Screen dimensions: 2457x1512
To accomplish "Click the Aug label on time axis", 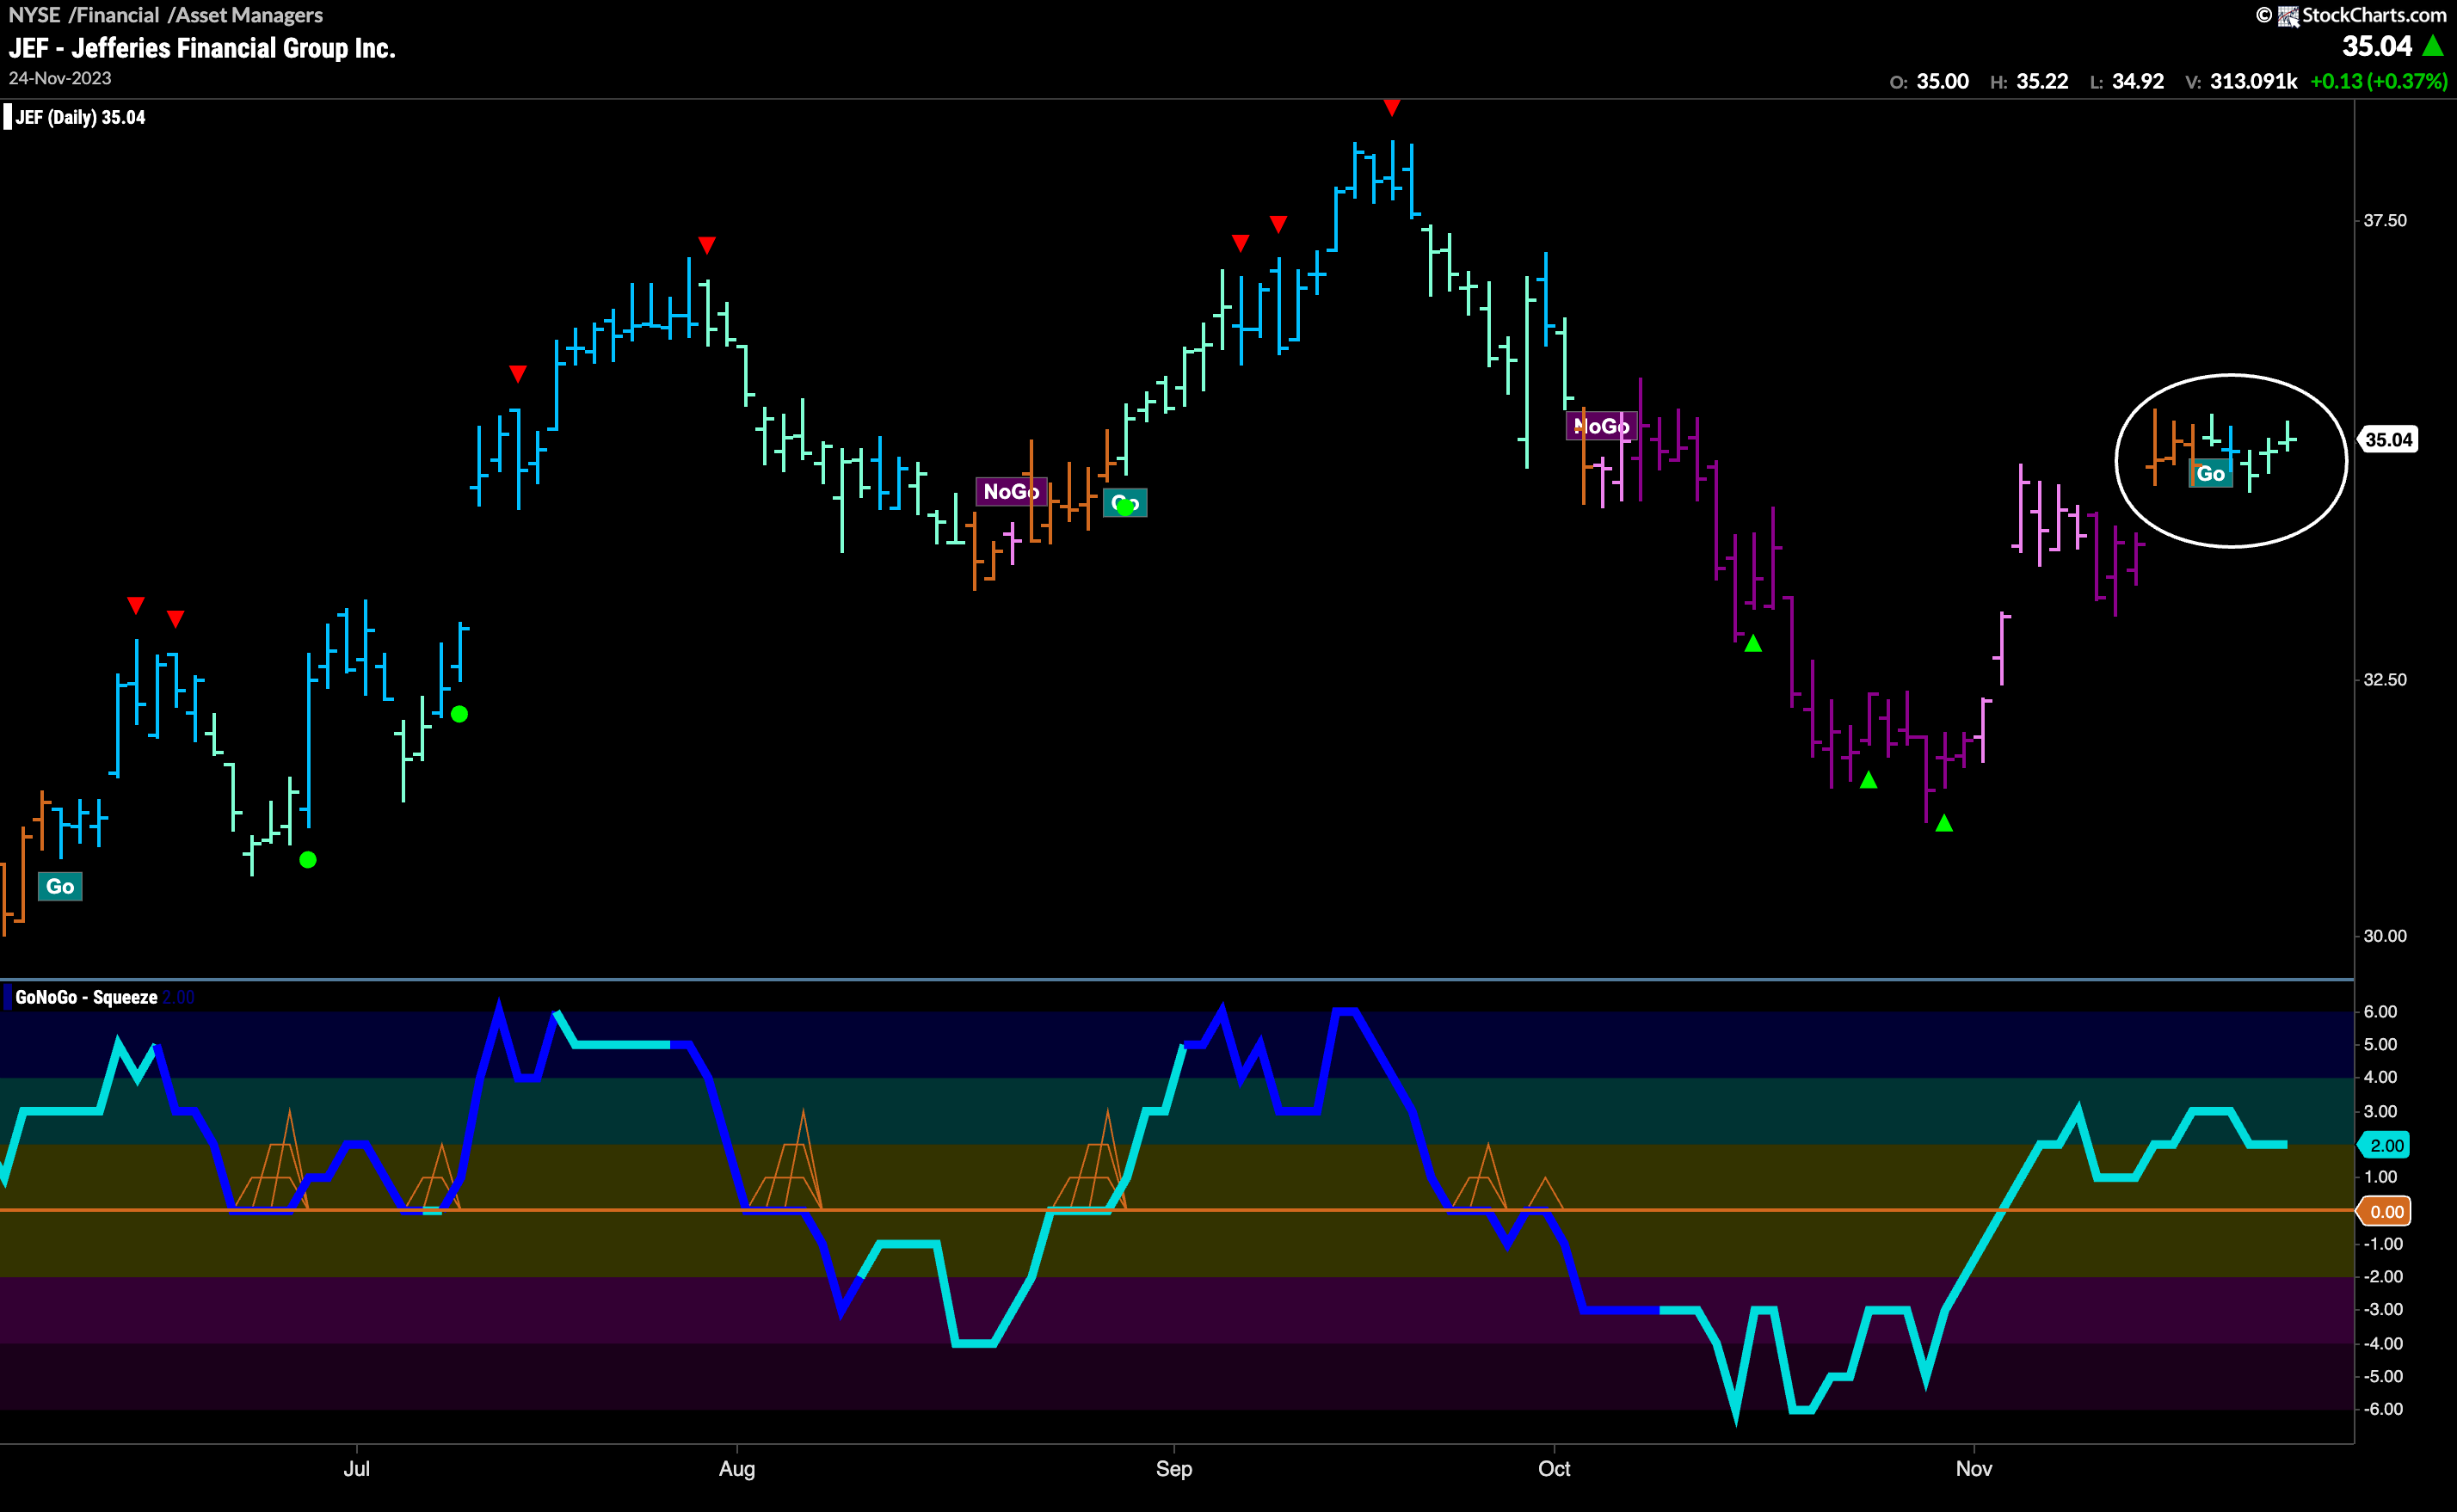I will click(x=737, y=1469).
